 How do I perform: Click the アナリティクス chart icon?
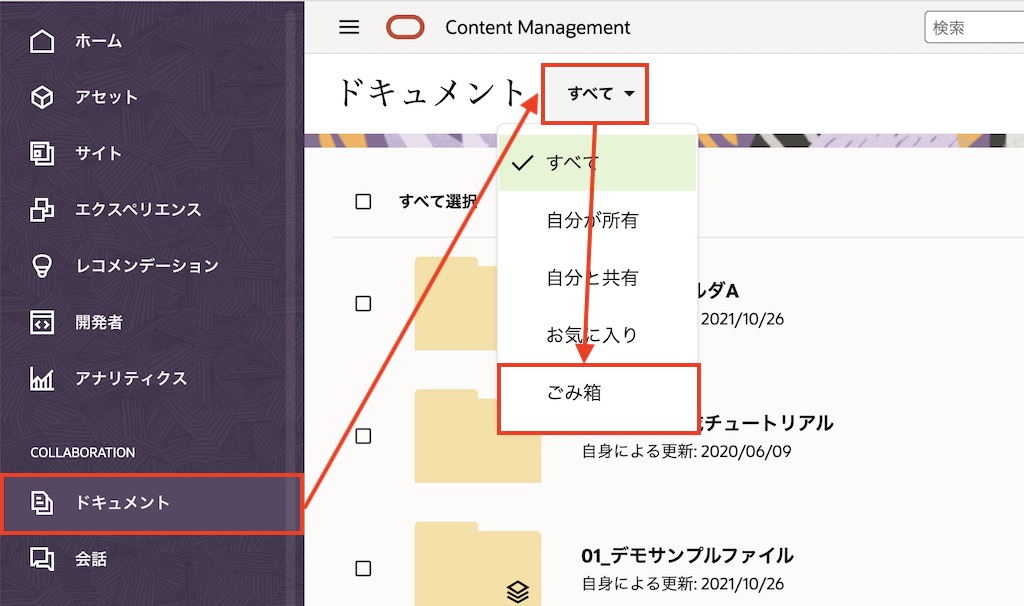point(42,377)
